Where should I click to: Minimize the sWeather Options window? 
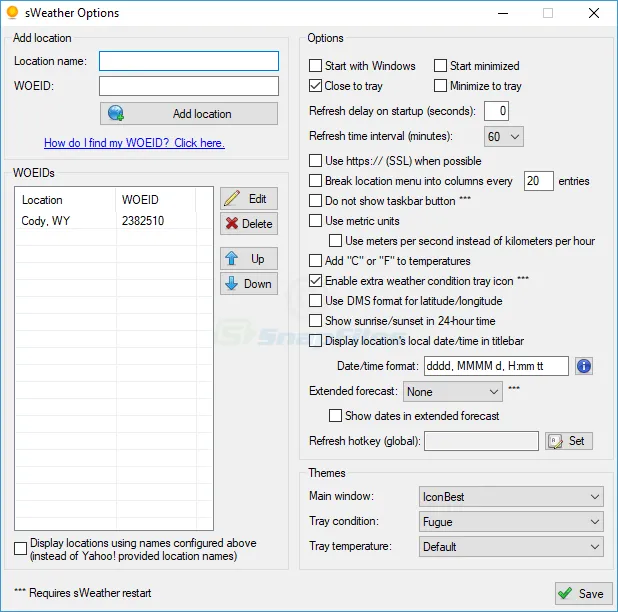(x=503, y=13)
